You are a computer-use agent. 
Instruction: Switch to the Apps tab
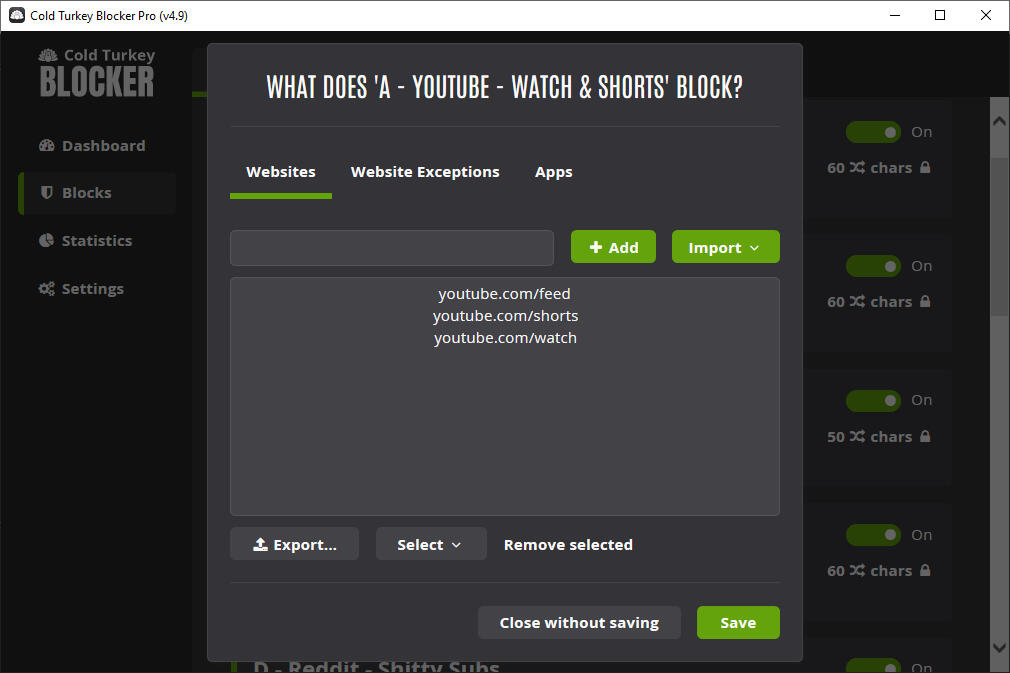553,172
